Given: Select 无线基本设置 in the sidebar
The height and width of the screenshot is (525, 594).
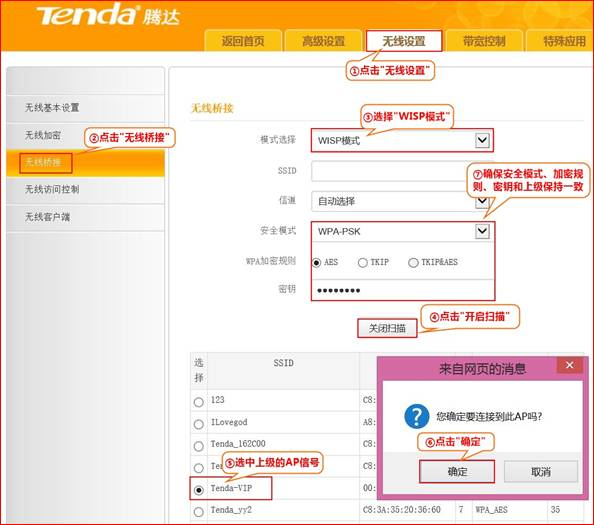Looking at the screenshot, I should click(85, 108).
